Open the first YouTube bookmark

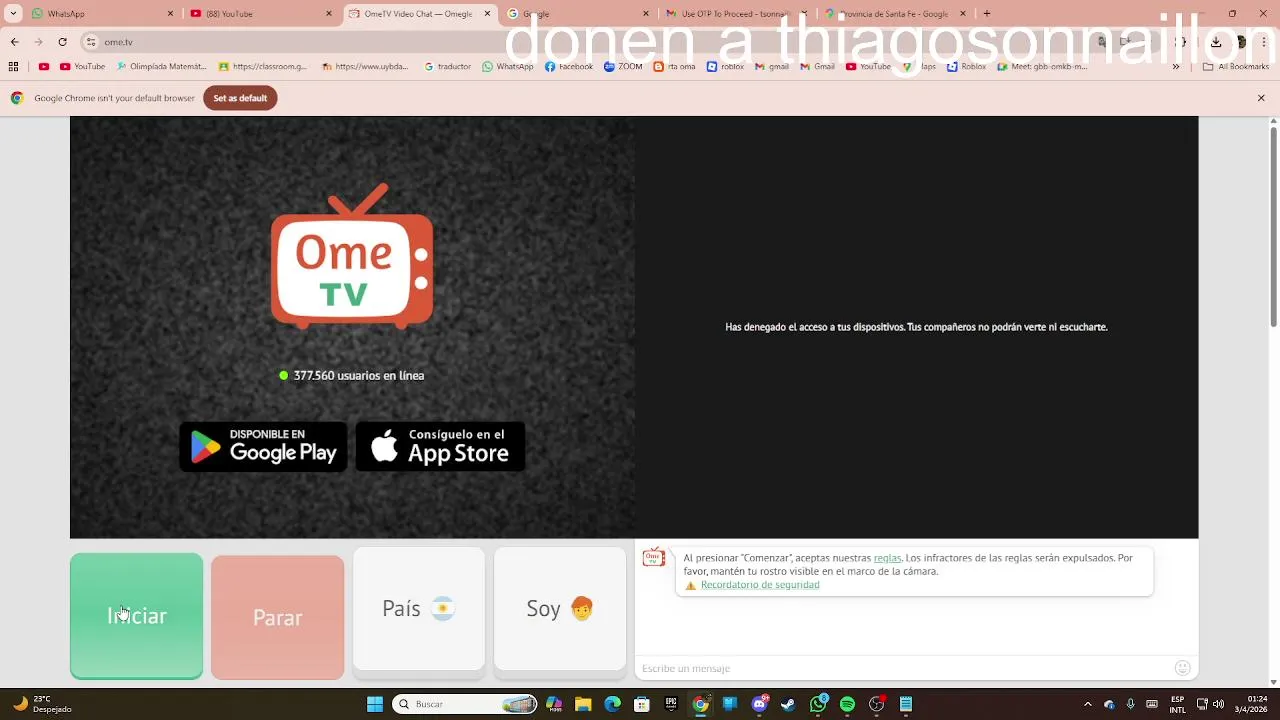[82, 67]
